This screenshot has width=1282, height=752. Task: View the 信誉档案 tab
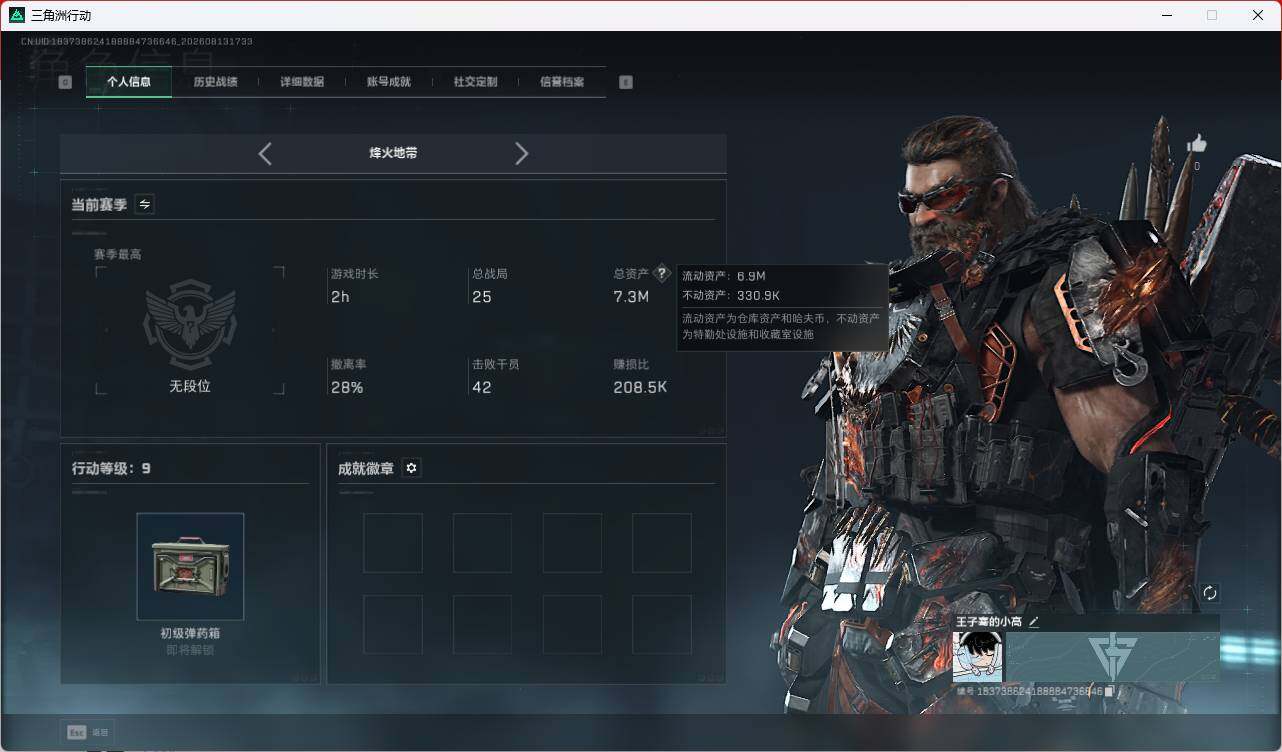pos(562,82)
